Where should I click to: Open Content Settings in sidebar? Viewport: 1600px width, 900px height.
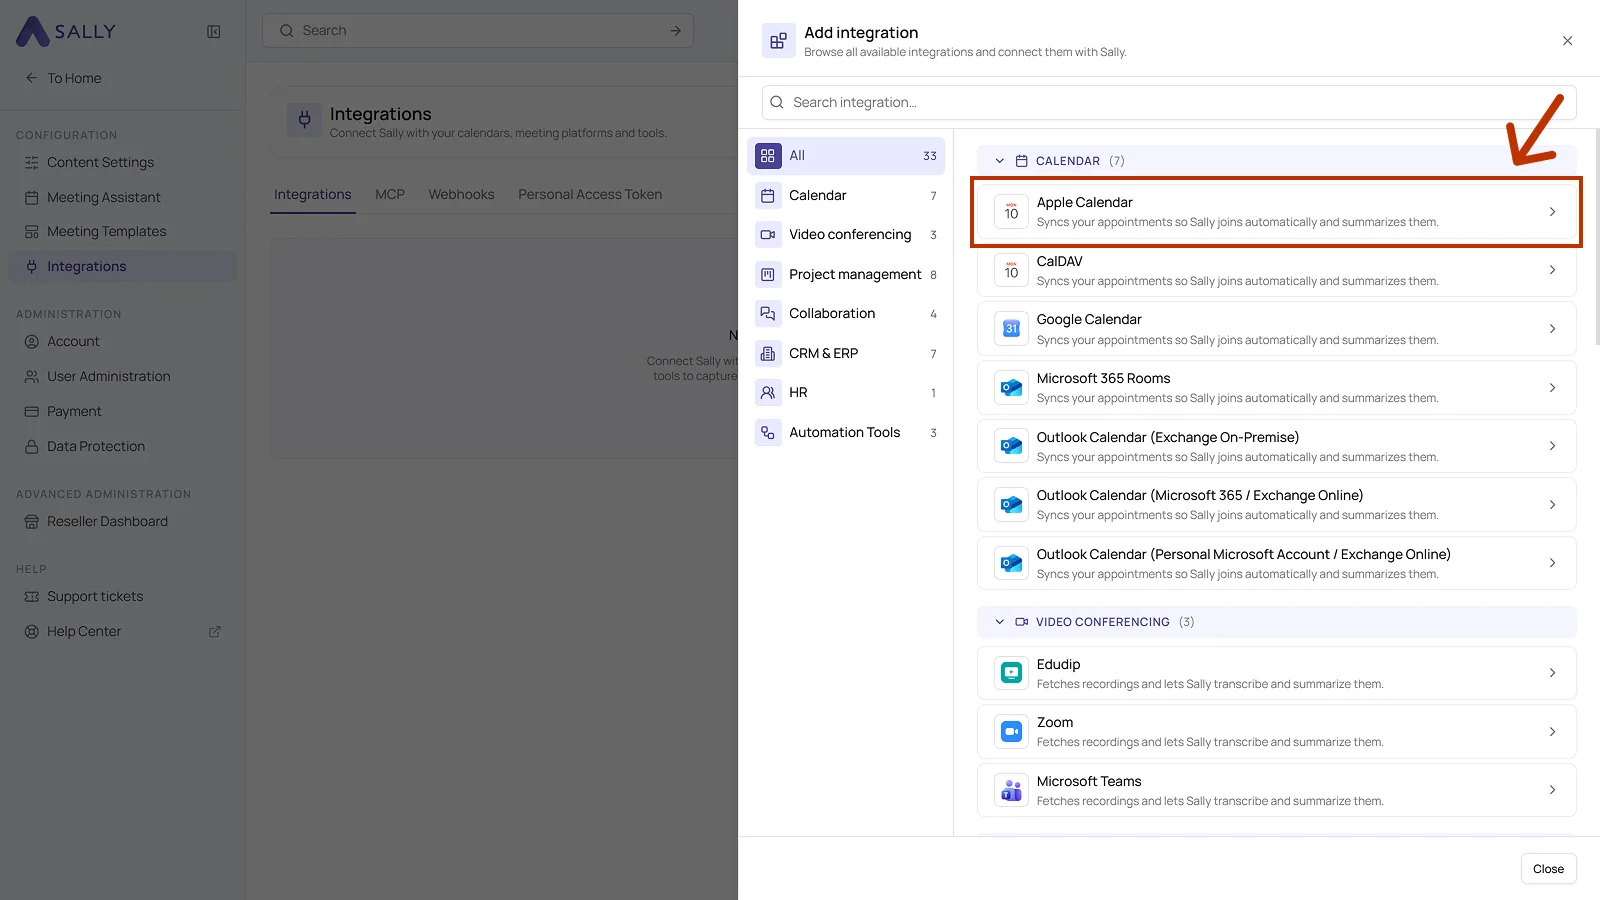coord(122,162)
